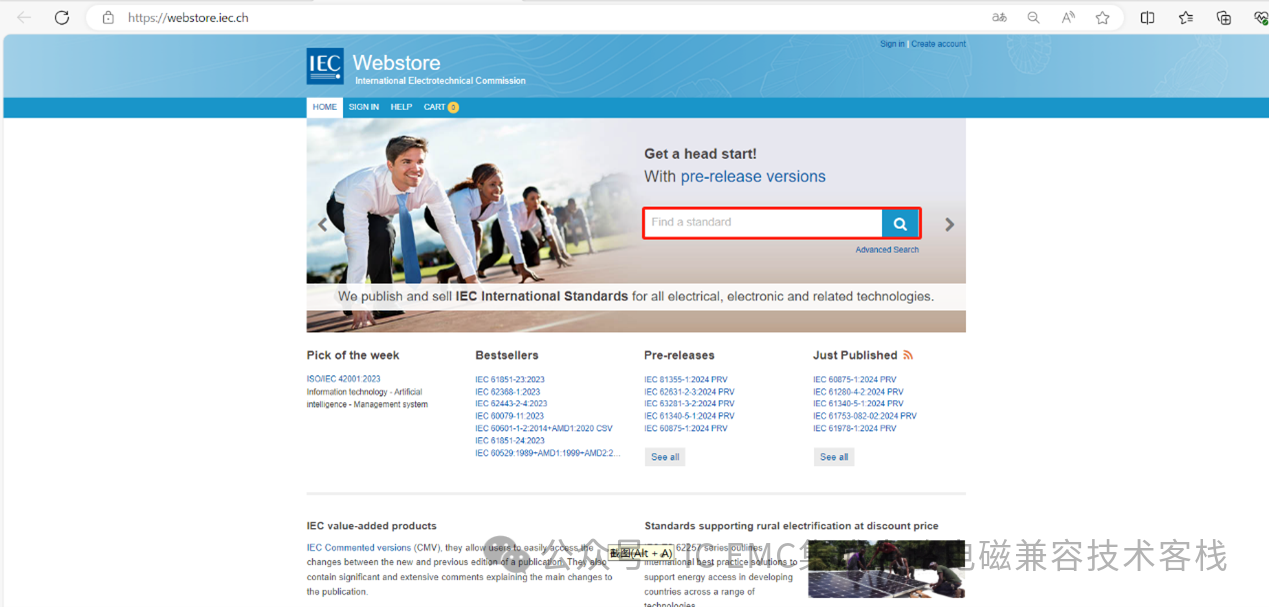Screen dimensions: 1269x607
Task: View site information lock icon
Action: 108,17
